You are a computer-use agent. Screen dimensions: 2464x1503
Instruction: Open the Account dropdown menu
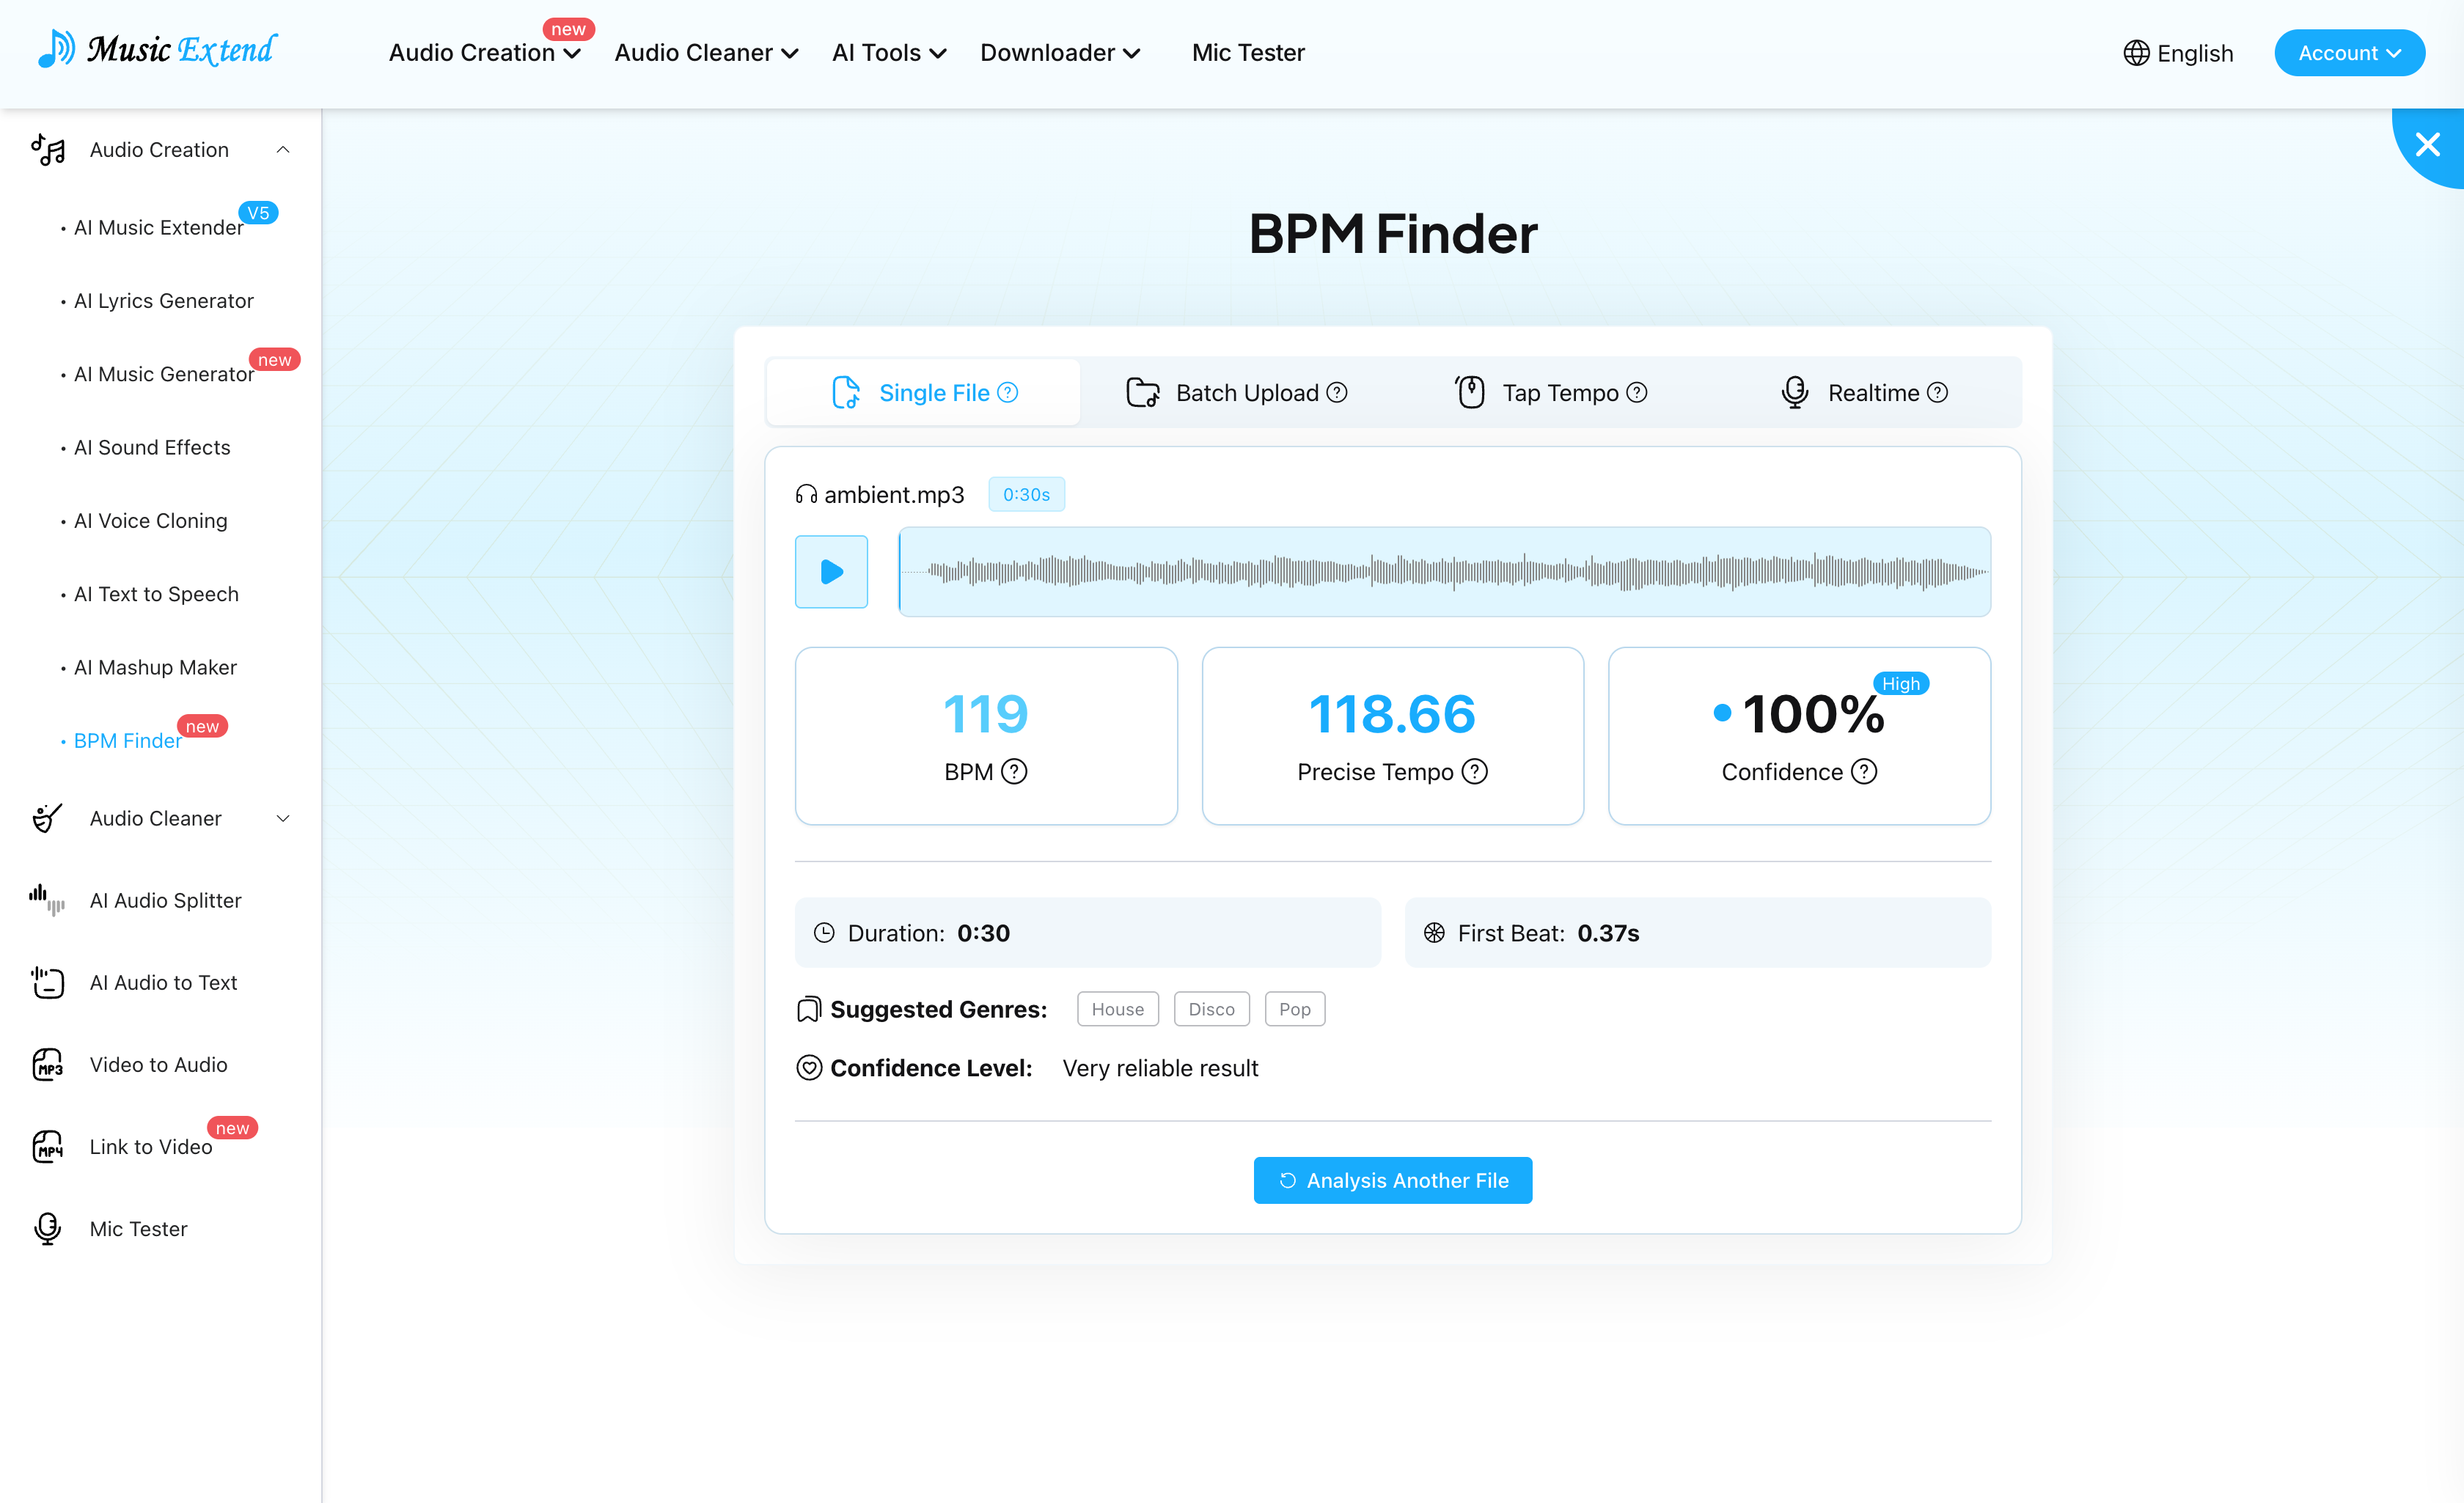tap(2348, 53)
